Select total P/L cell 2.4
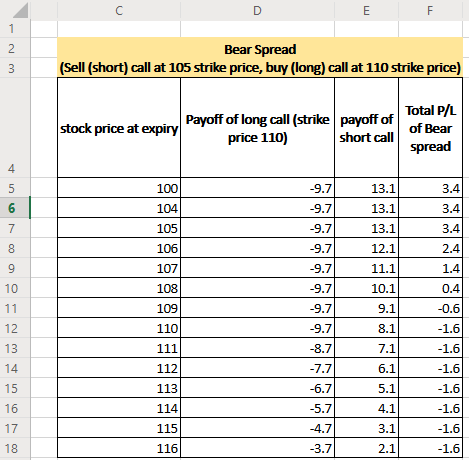469x460 pixels. (430, 248)
